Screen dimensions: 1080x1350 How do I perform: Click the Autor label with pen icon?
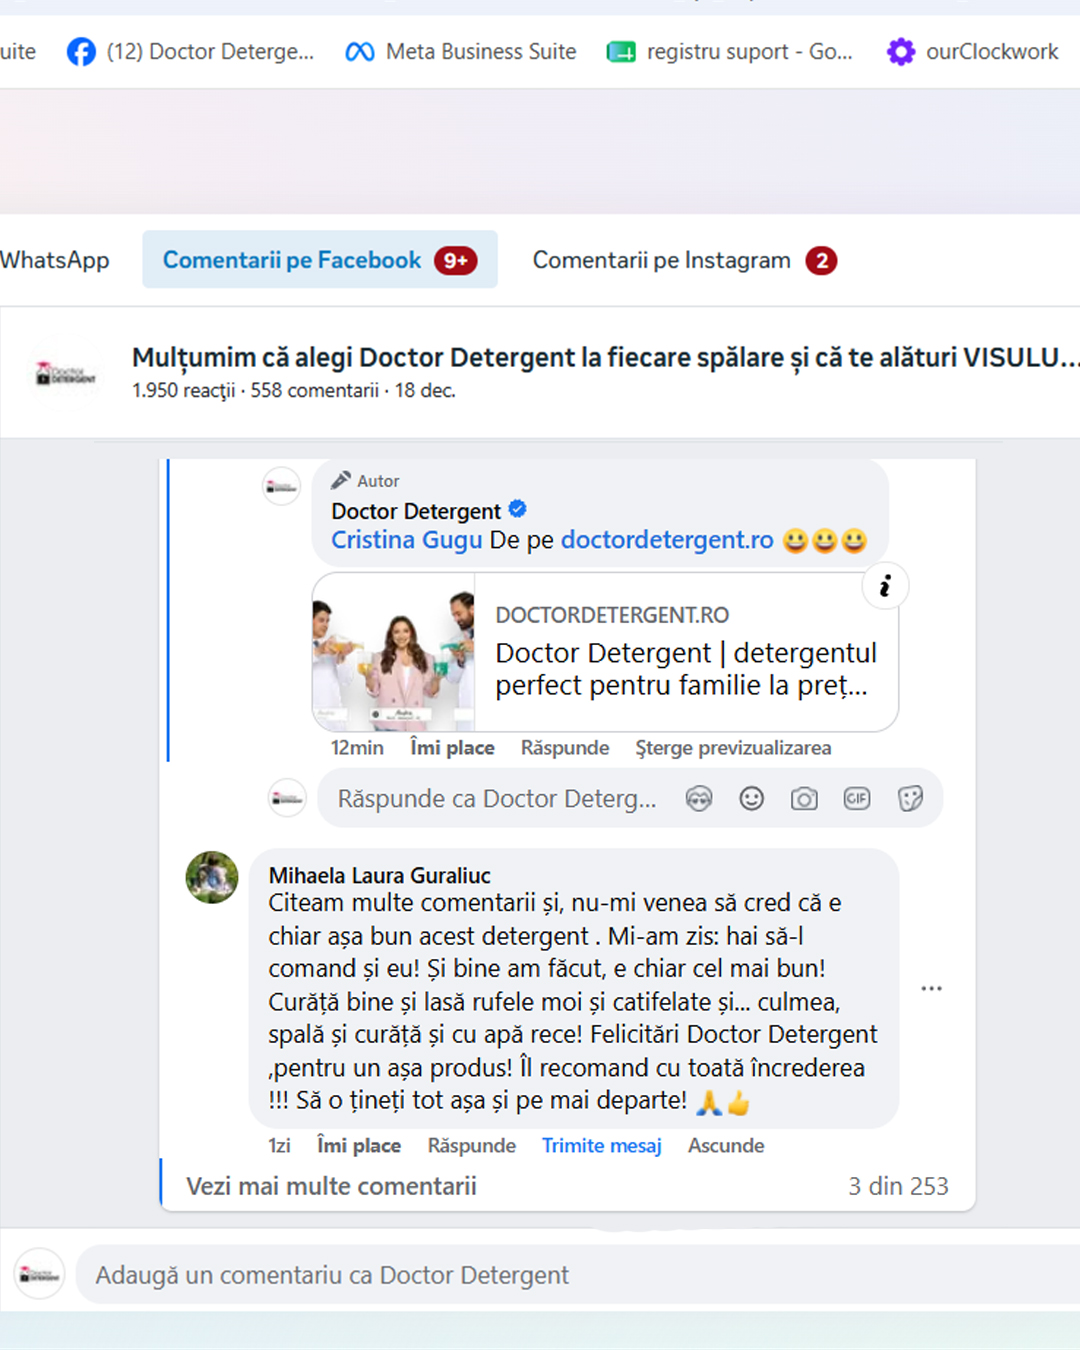coord(365,481)
